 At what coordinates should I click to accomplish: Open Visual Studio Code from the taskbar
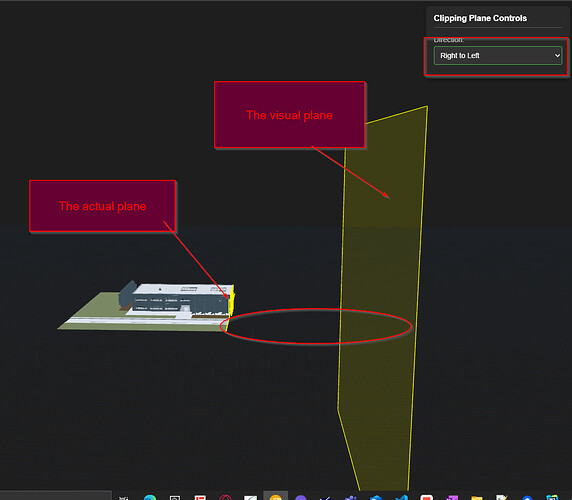click(401, 497)
